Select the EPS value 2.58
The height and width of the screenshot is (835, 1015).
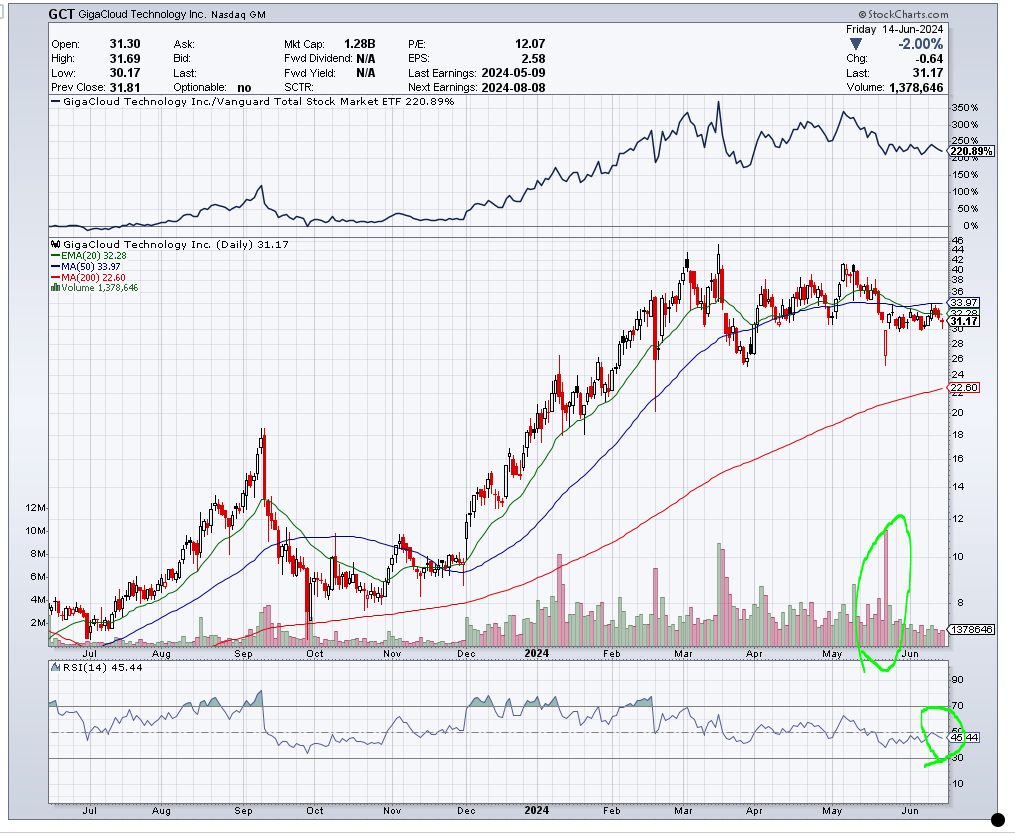click(533, 58)
